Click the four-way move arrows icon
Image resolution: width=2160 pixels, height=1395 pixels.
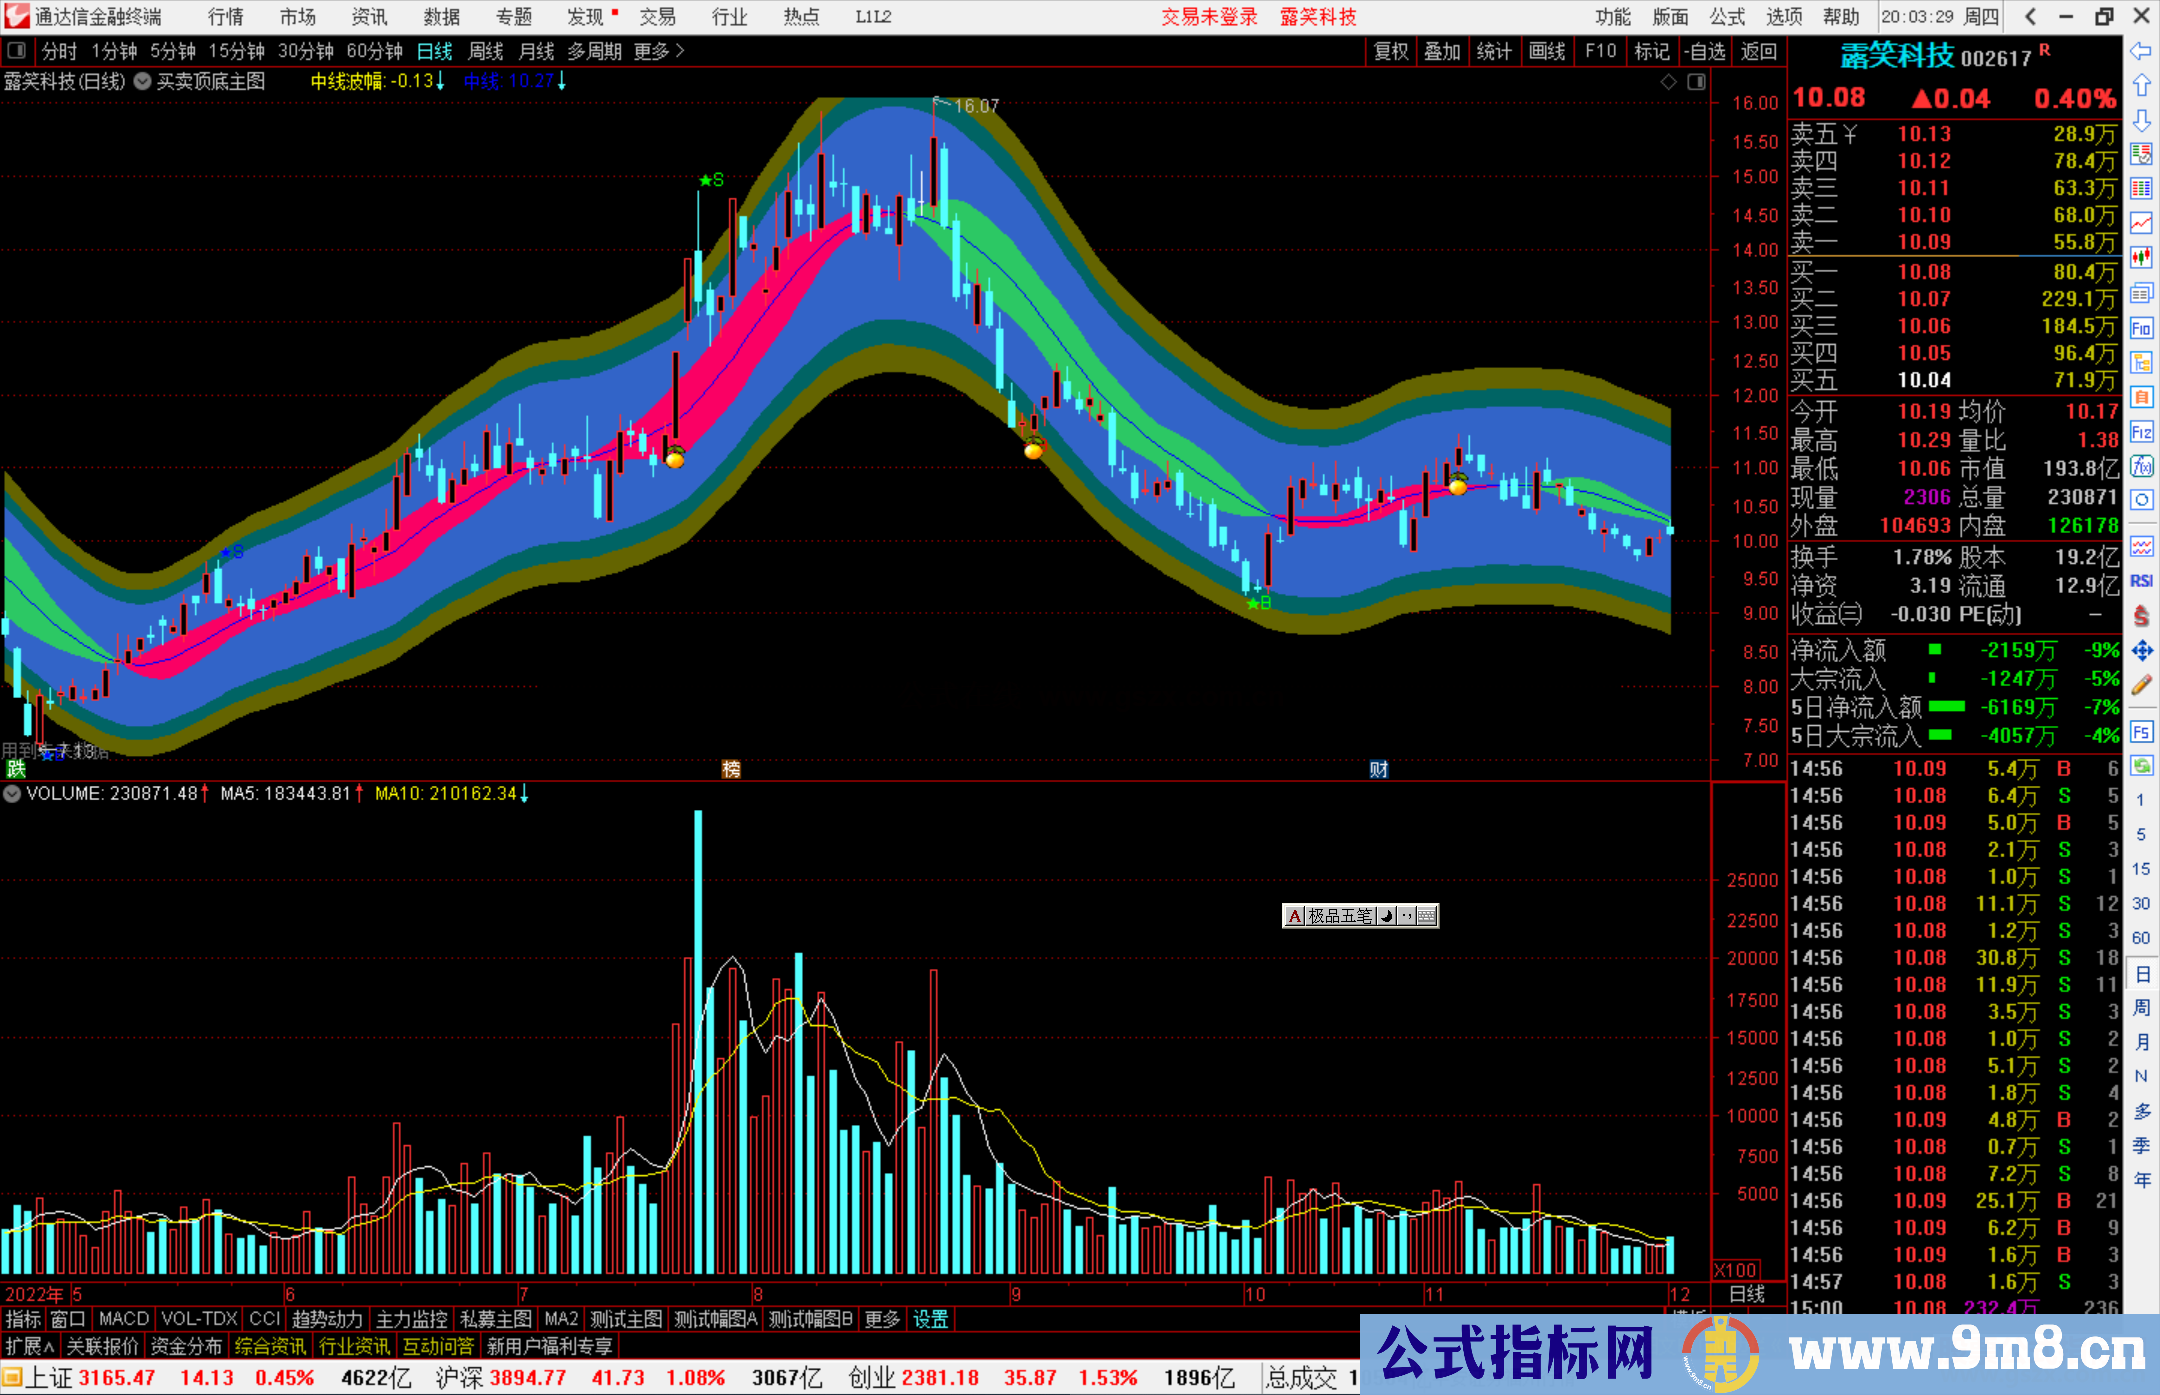point(2141,651)
